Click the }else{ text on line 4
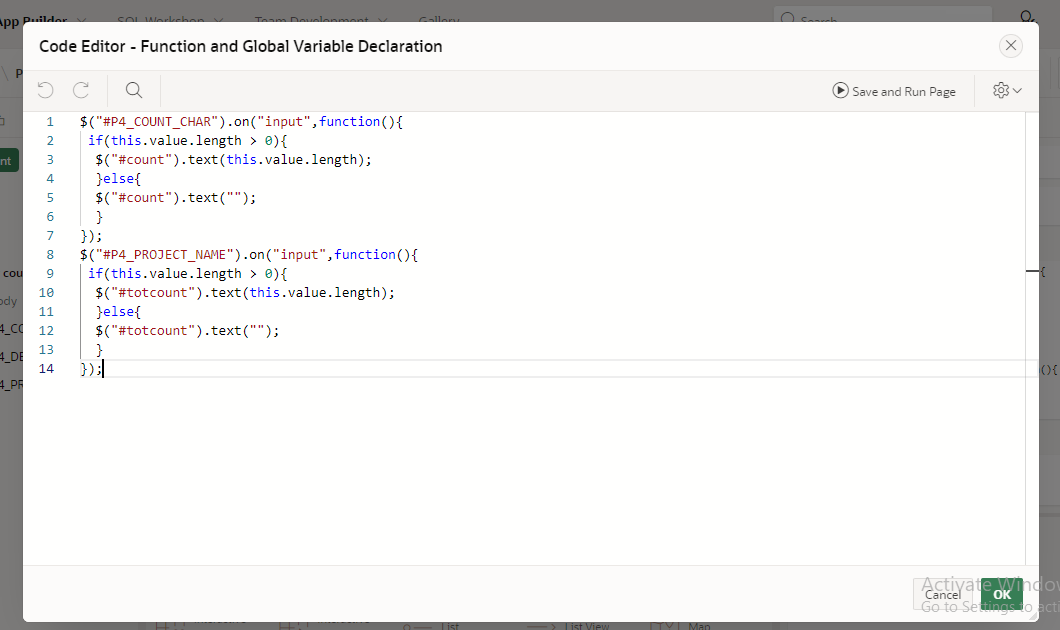1060x630 pixels. [x=118, y=178]
